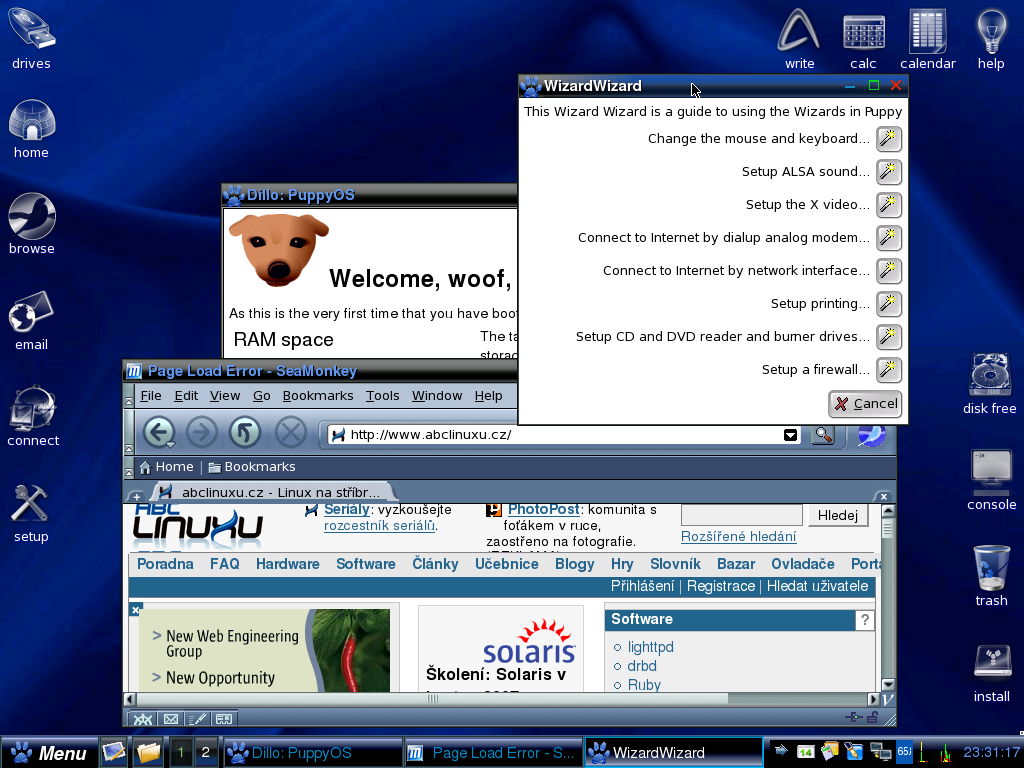This screenshot has height=768, width=1024.
Task: Open the Bookmarks folder on the personal toolbar
Action: [x=251, y=467]
